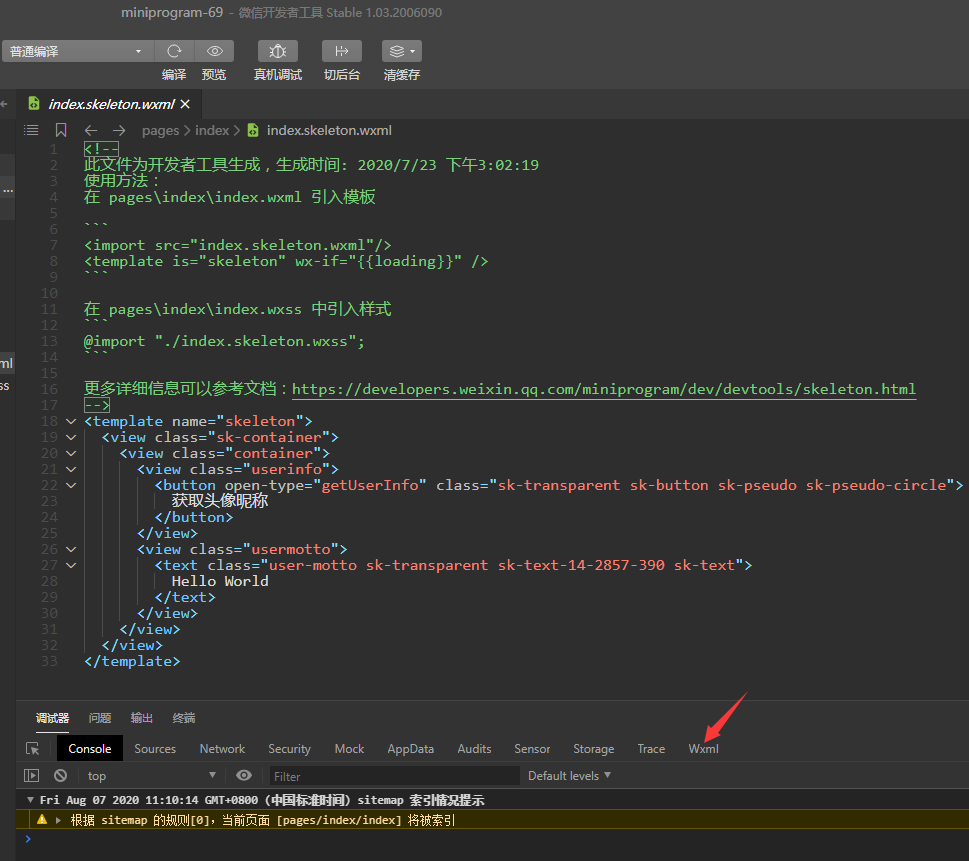The width and height of the screenshot is (969, 861).
Task: Toggle the console sidebar panel icon
Action: (x=32, y=776)
